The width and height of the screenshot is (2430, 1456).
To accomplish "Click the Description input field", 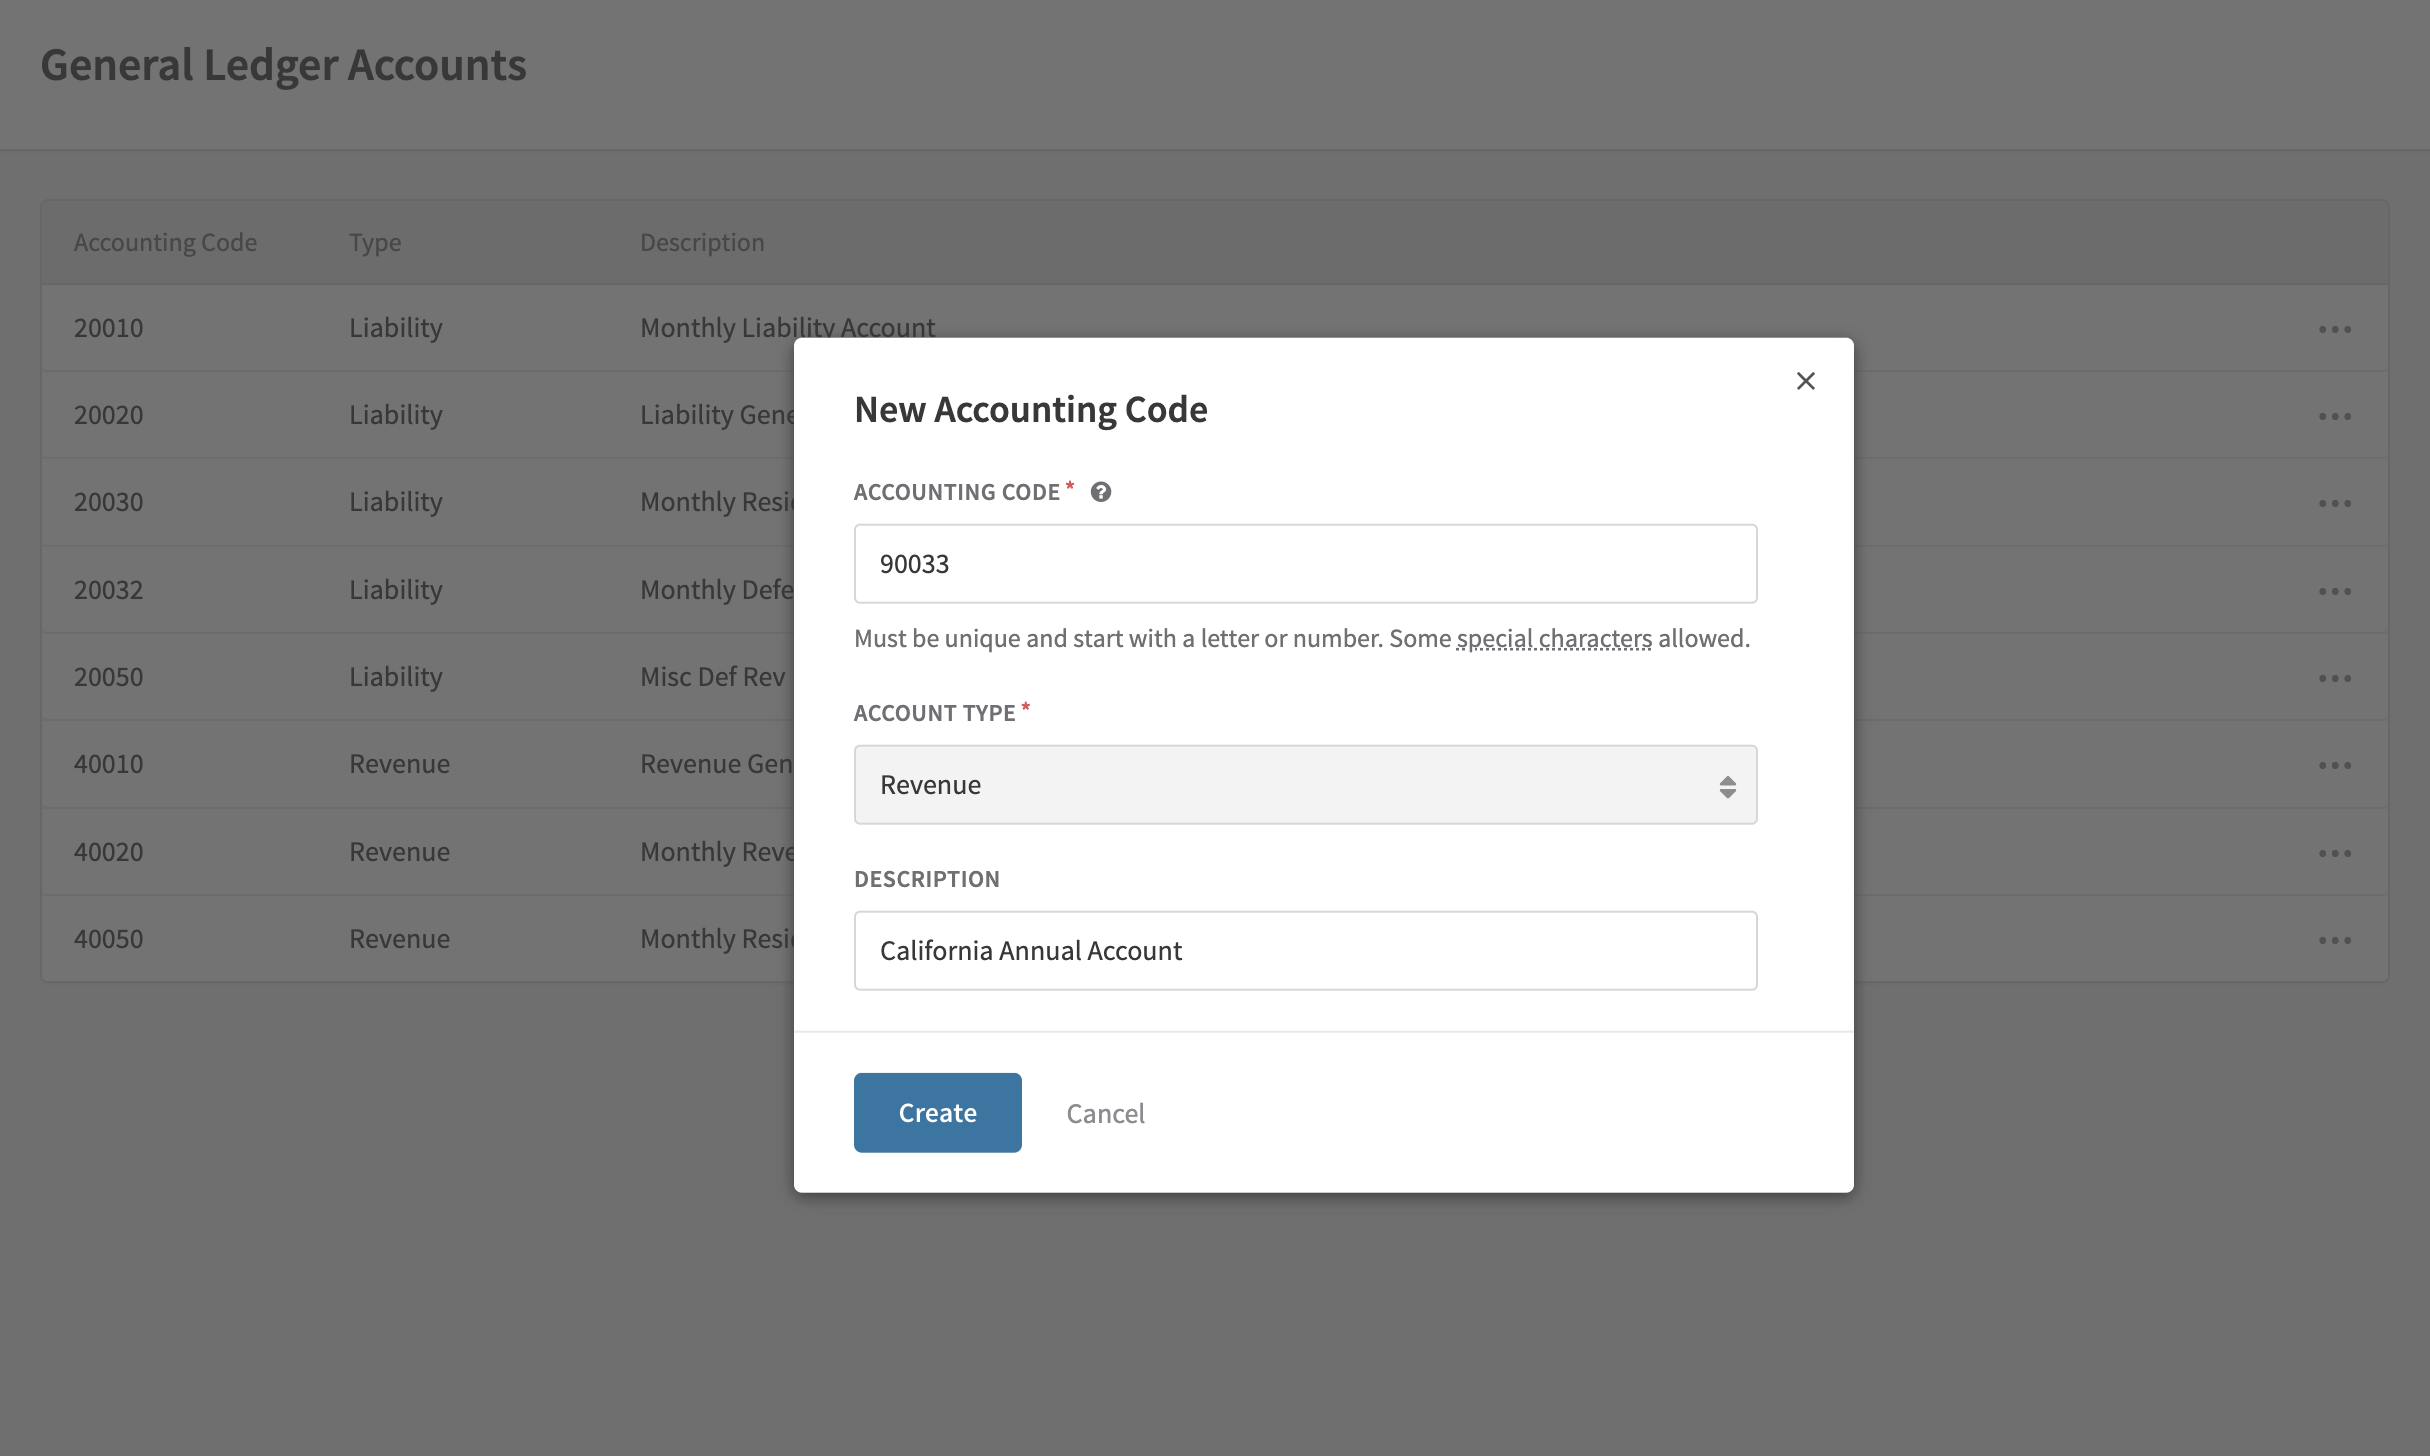I will tap(1305, 951).
